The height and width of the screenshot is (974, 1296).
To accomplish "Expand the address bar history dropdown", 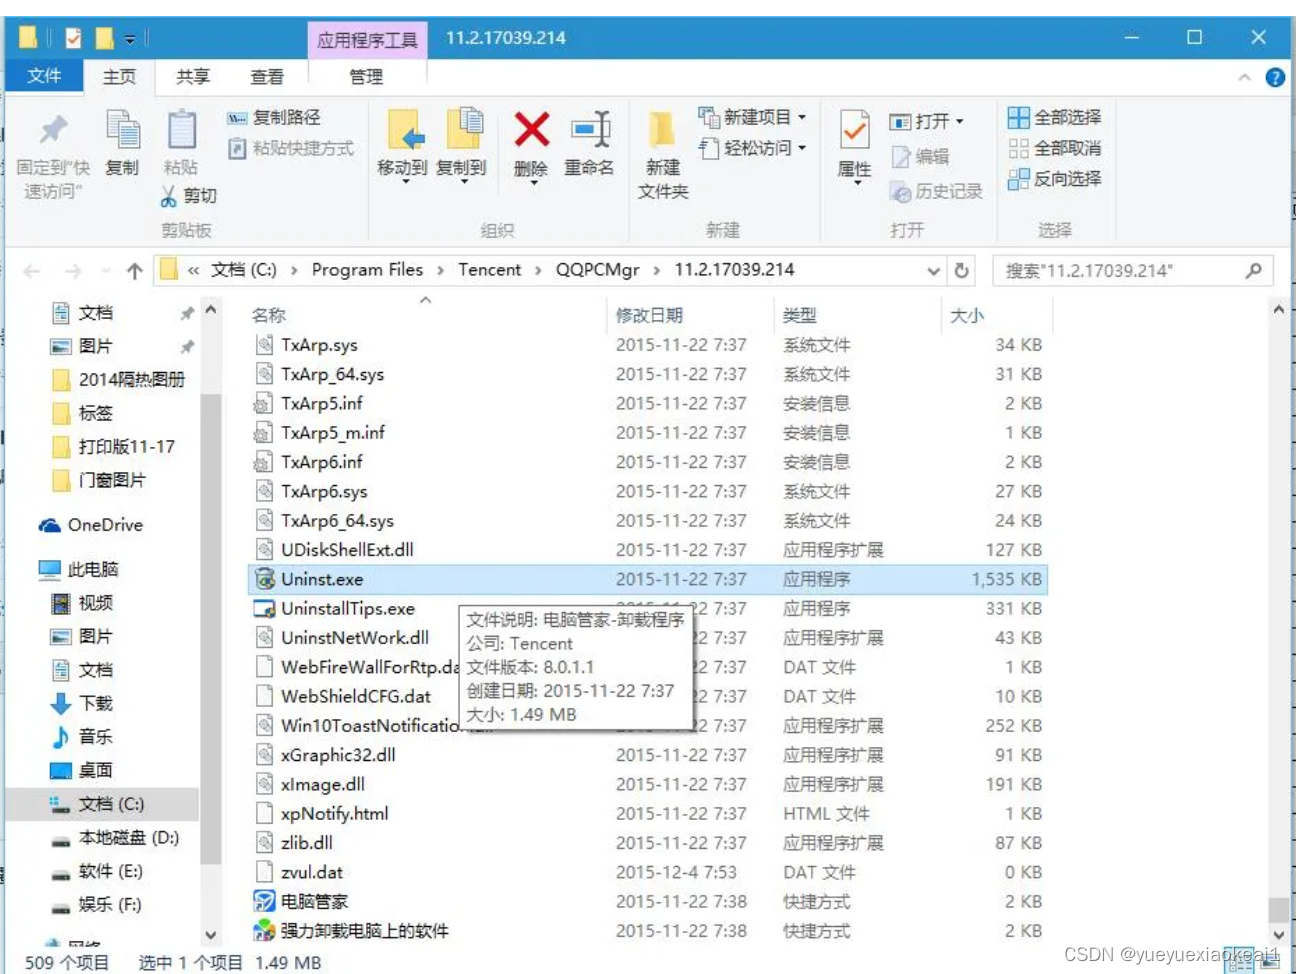I will (932, 271).
